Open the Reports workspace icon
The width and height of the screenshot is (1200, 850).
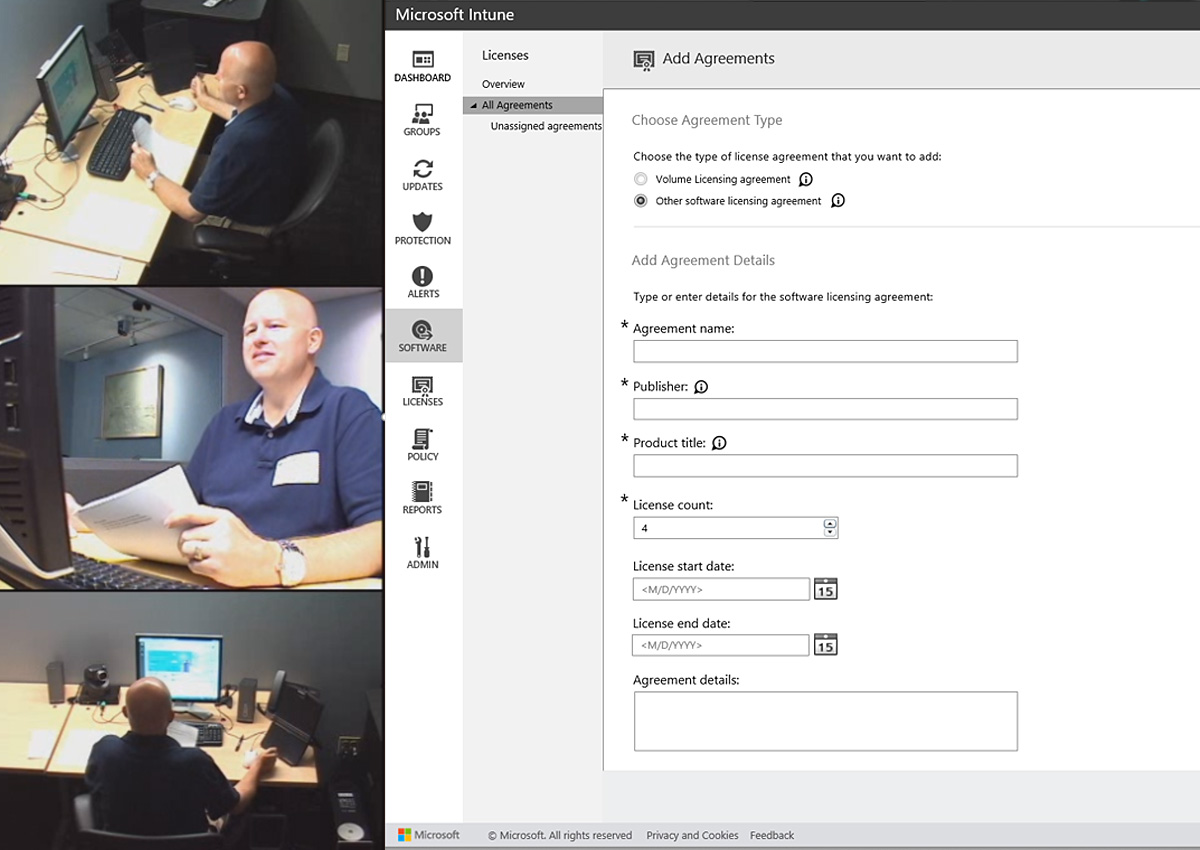pyautogui.click(x=422, y=492)
